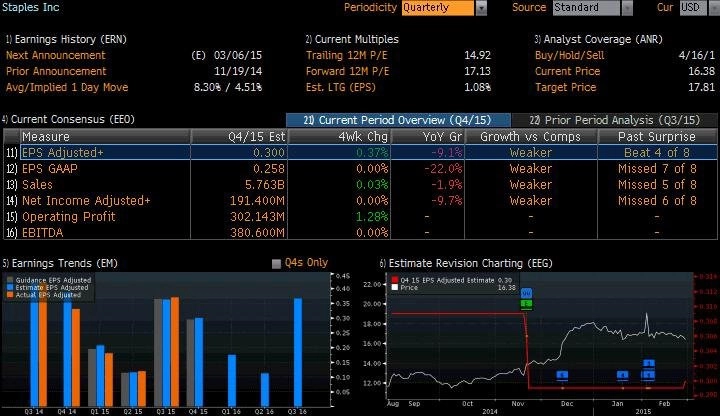Switch to Current Period Overview (Q4/15) tab
The width and height of the screenshot is (720, 416).
coord(398,120)
